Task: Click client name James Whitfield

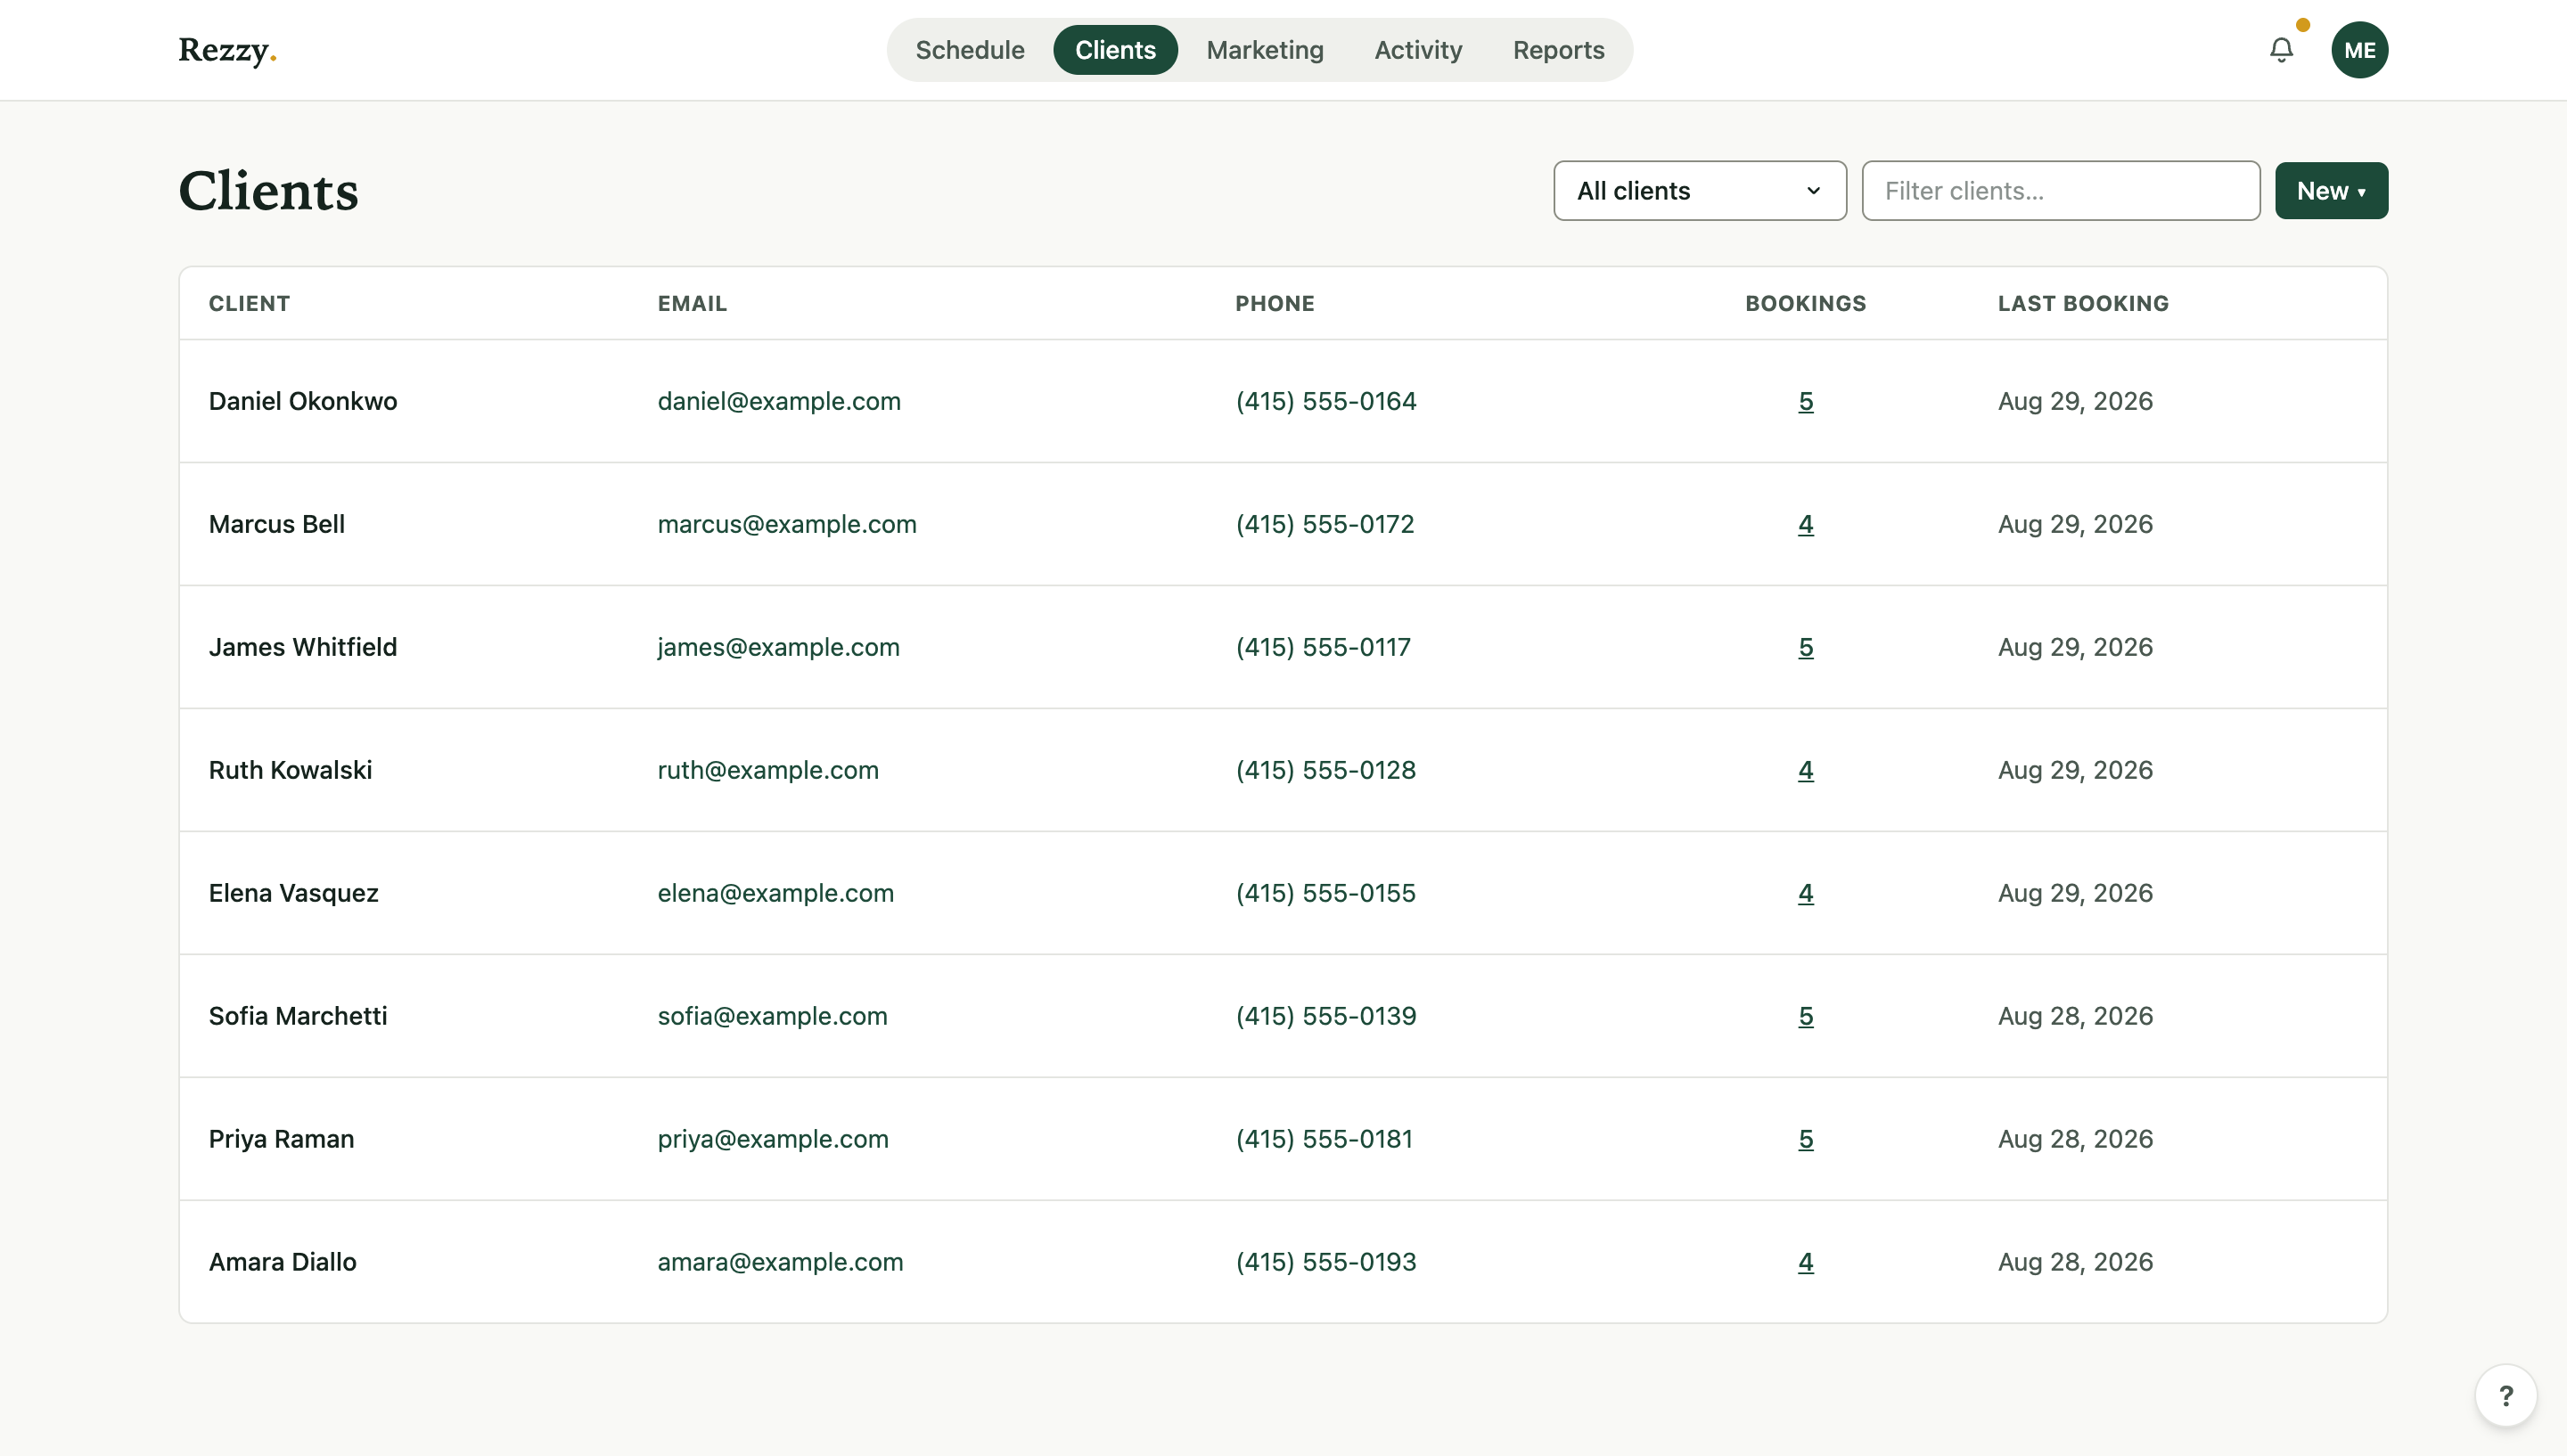Action: [303, 647]
